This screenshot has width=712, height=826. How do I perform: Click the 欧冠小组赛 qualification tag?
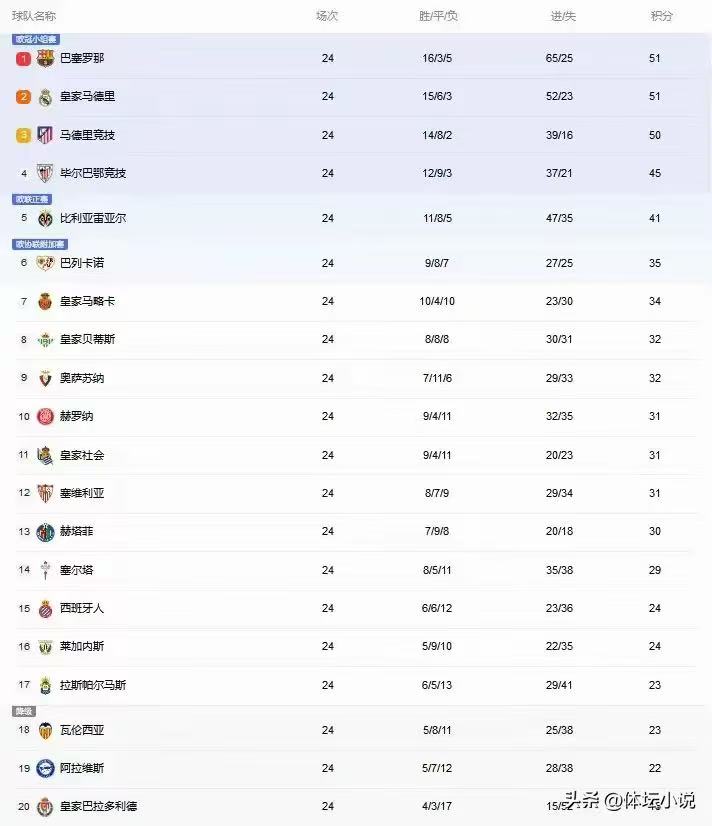coord(35,39)
